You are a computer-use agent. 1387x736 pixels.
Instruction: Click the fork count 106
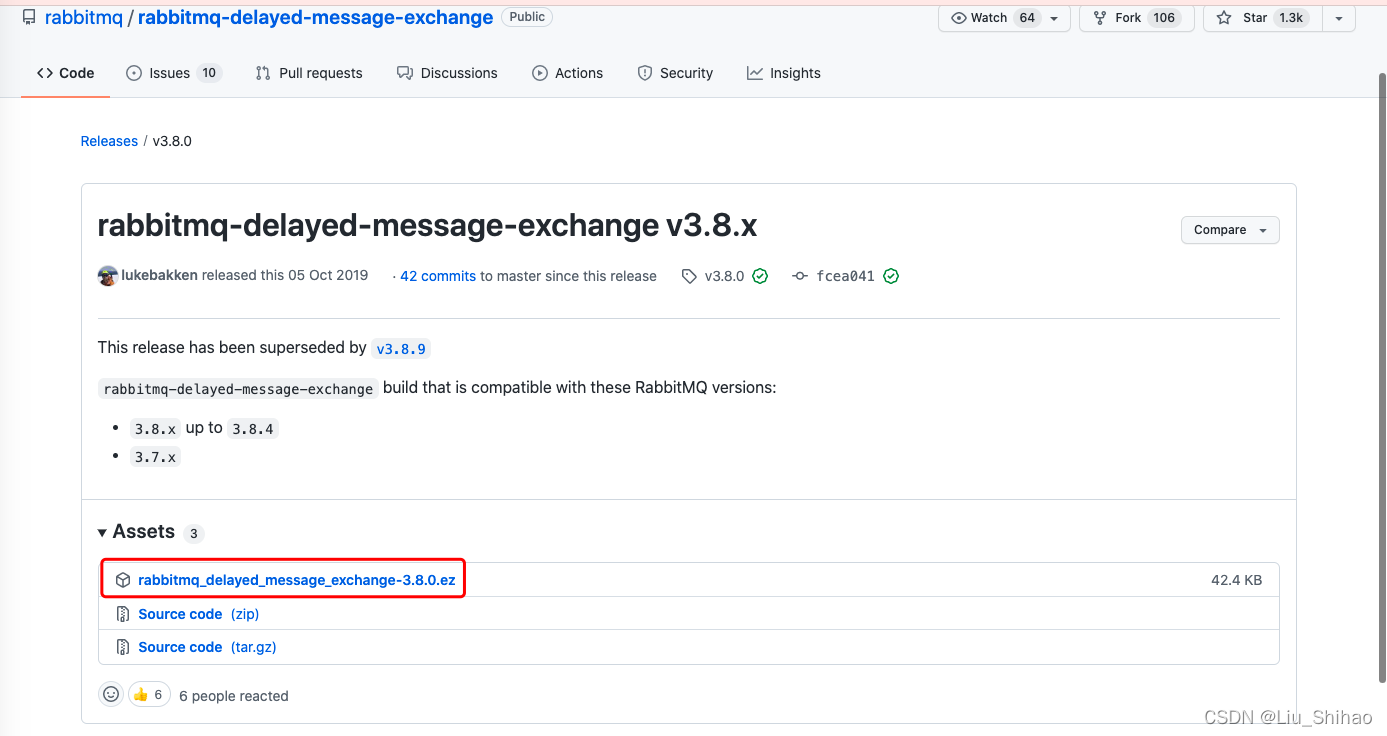[x=1163, y=18]
